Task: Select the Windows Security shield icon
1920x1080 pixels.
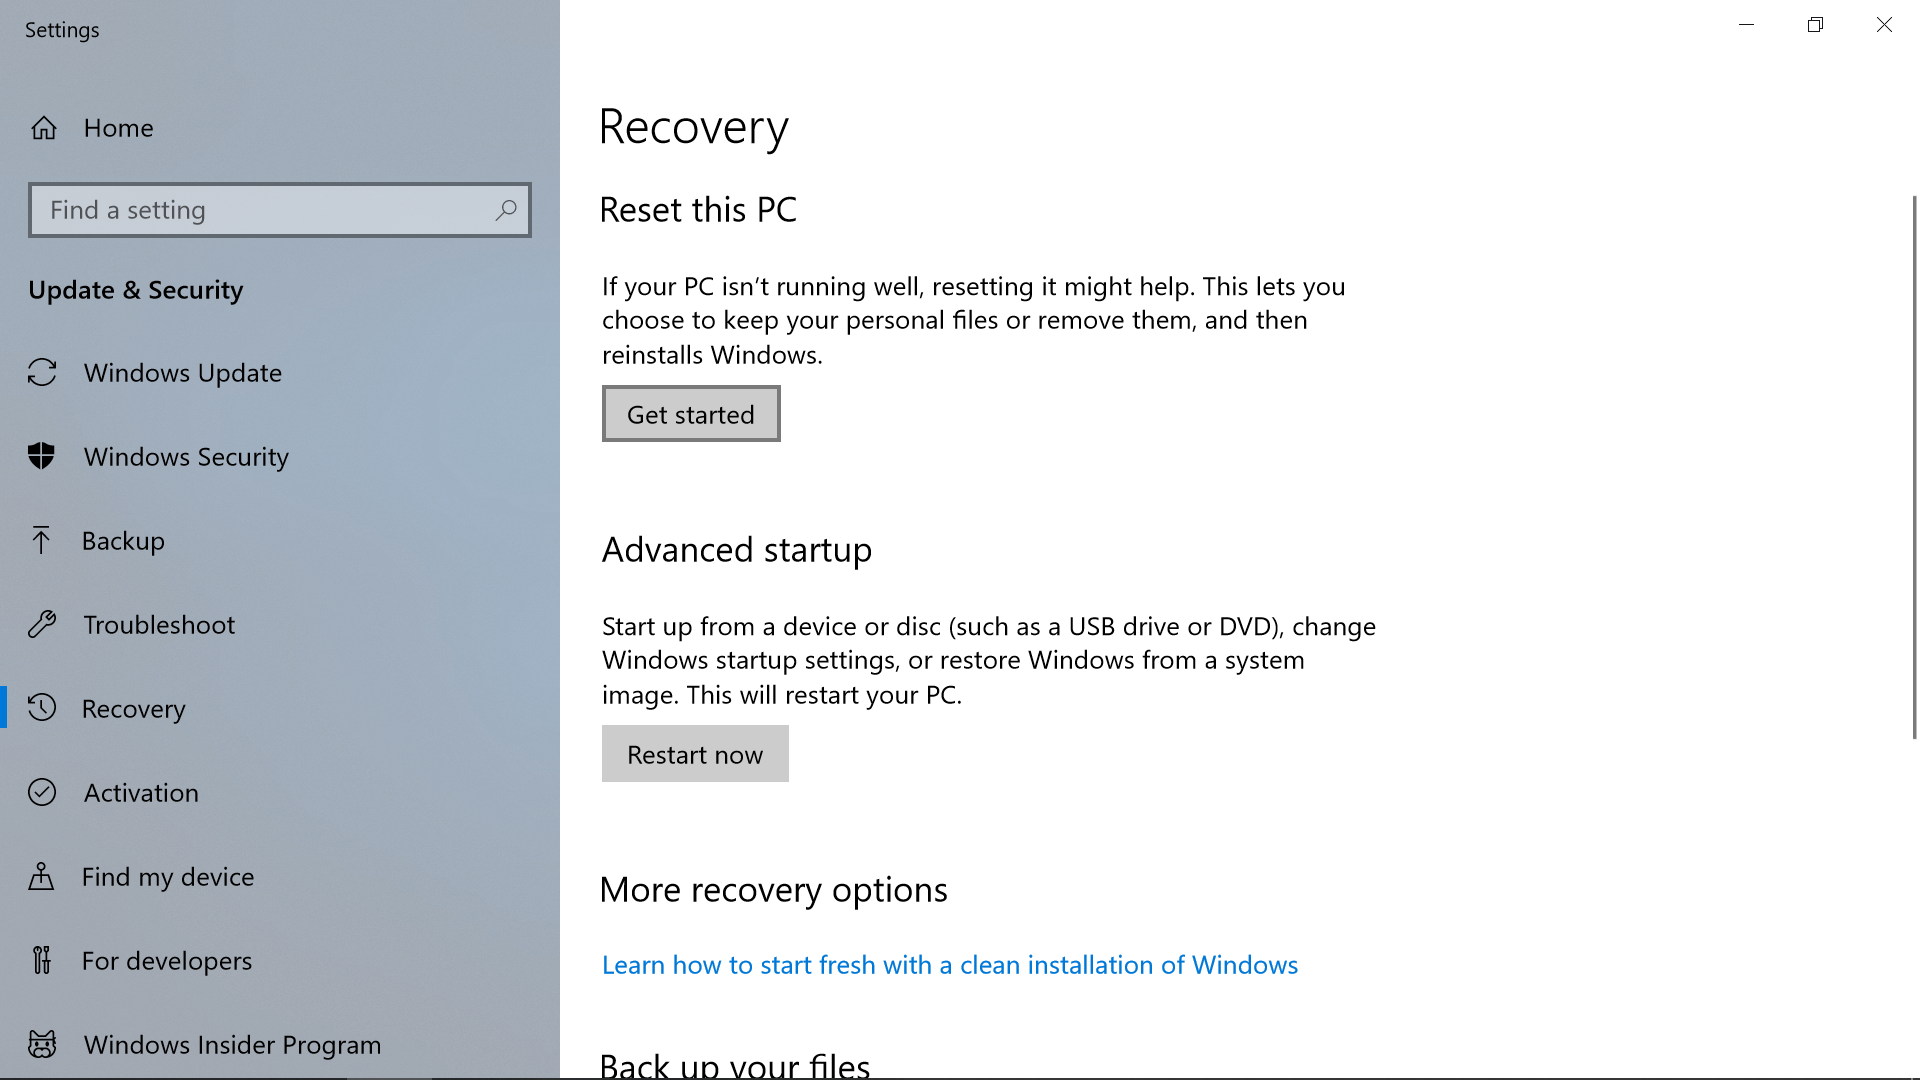Action: [42, 456]
